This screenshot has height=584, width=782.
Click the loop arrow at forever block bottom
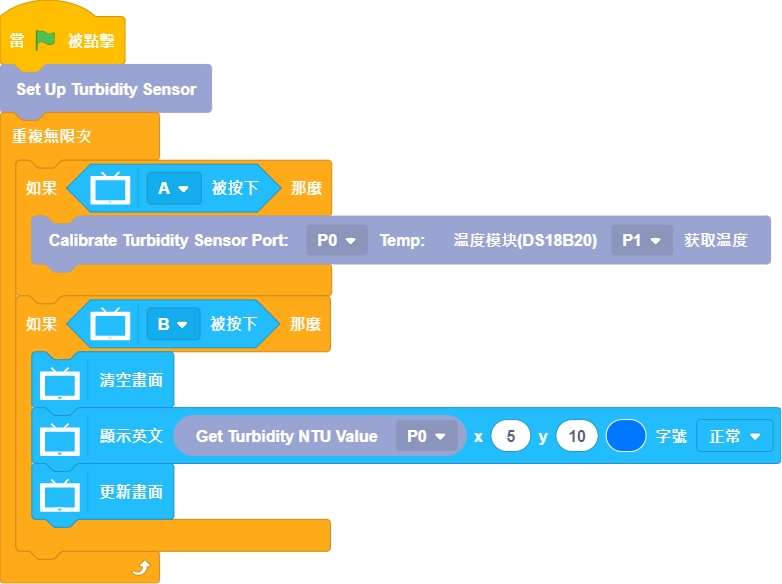tap(141, 568)
